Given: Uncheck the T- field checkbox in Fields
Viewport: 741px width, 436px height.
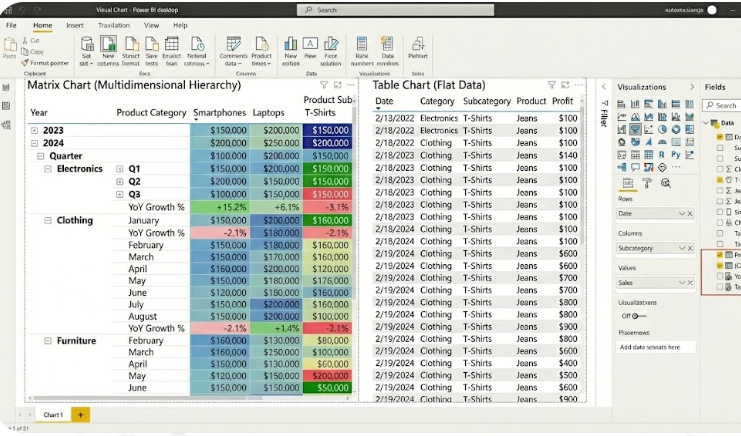Looking at the screenshot, I should [x=720, y=179].
